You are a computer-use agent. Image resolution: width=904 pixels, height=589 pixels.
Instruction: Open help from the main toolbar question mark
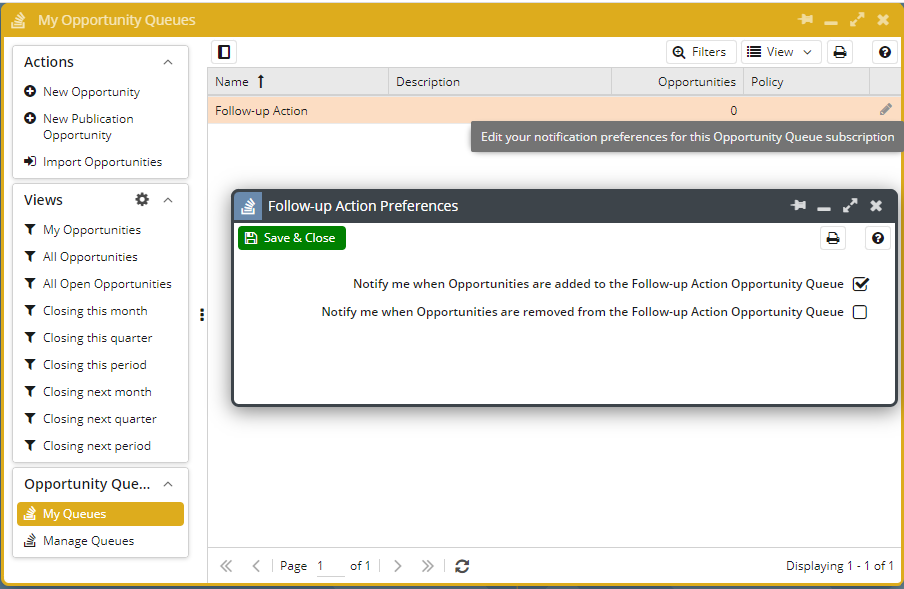(884, 51)
